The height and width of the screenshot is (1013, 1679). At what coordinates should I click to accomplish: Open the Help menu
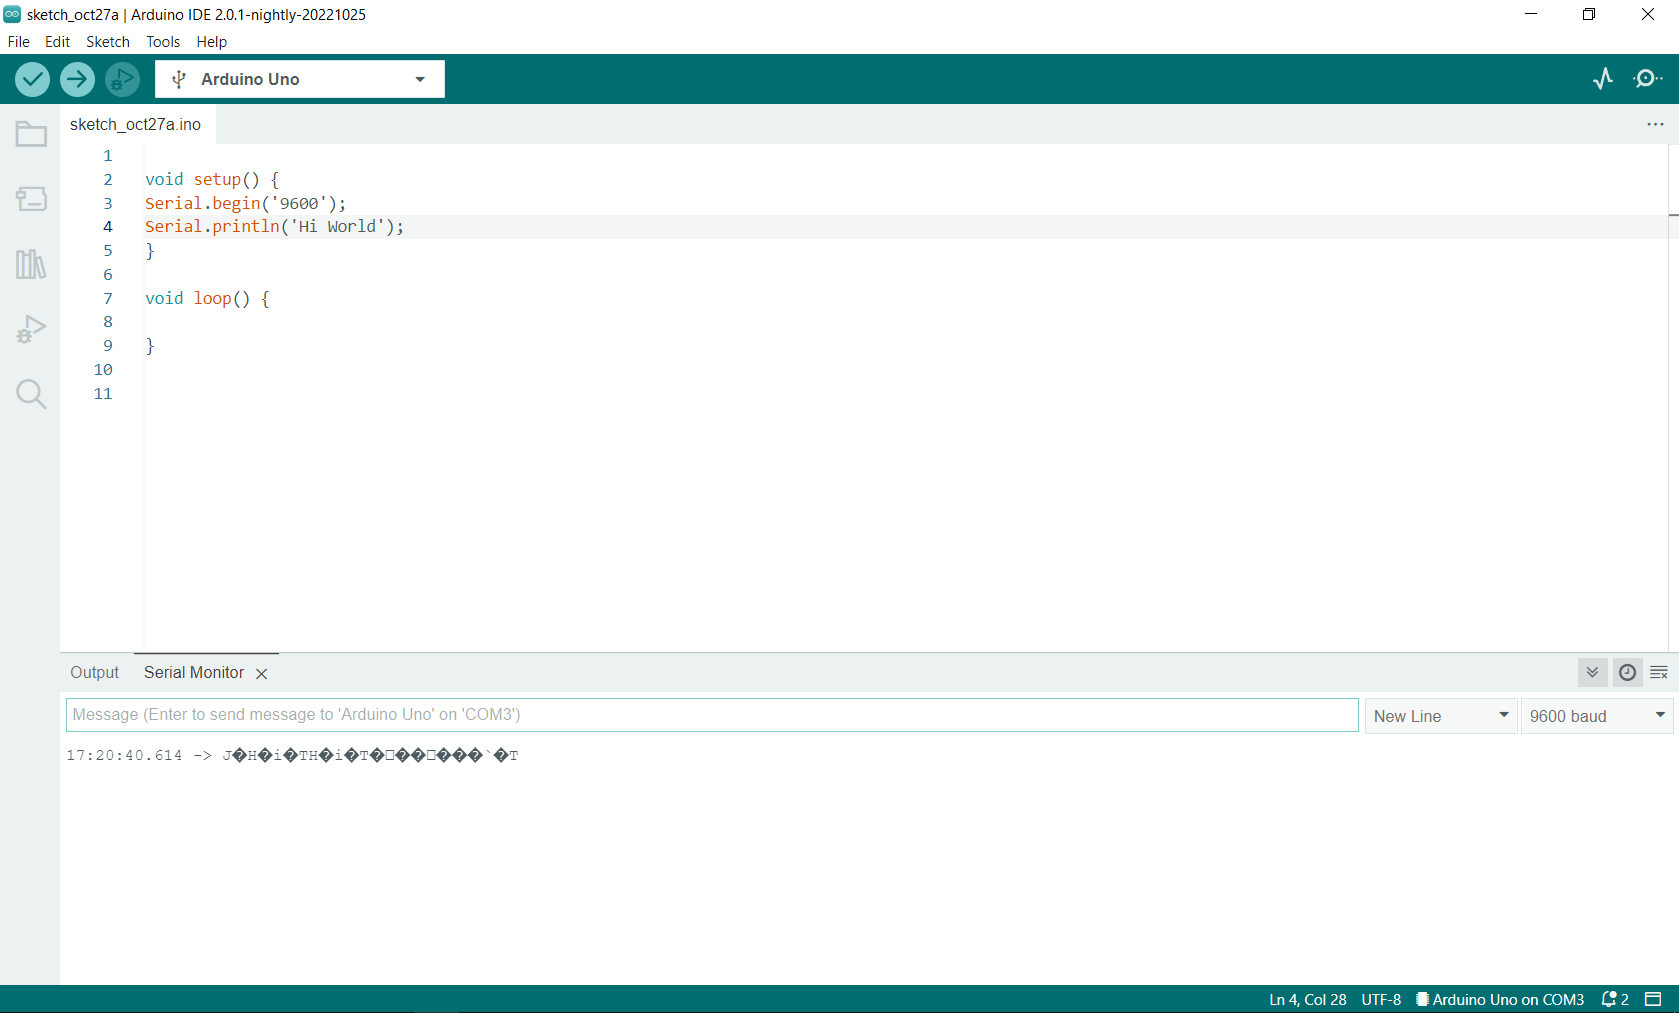[212, 42]
